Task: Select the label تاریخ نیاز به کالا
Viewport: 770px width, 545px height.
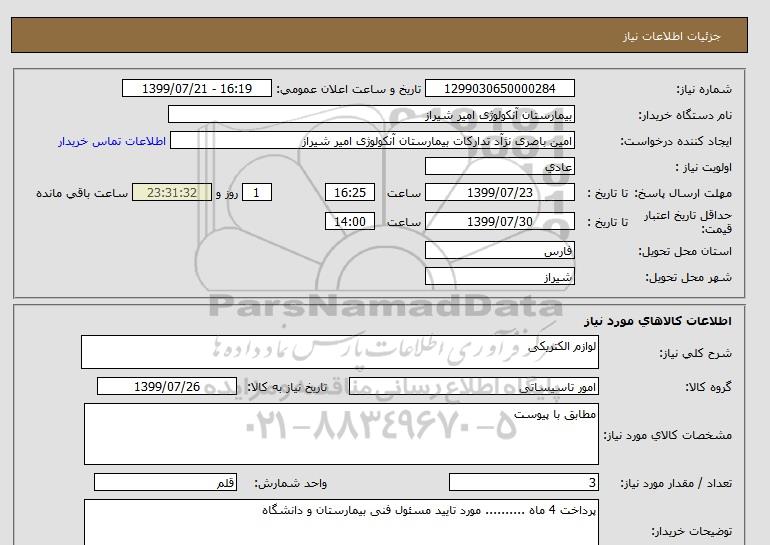Action: pos(287,387)
